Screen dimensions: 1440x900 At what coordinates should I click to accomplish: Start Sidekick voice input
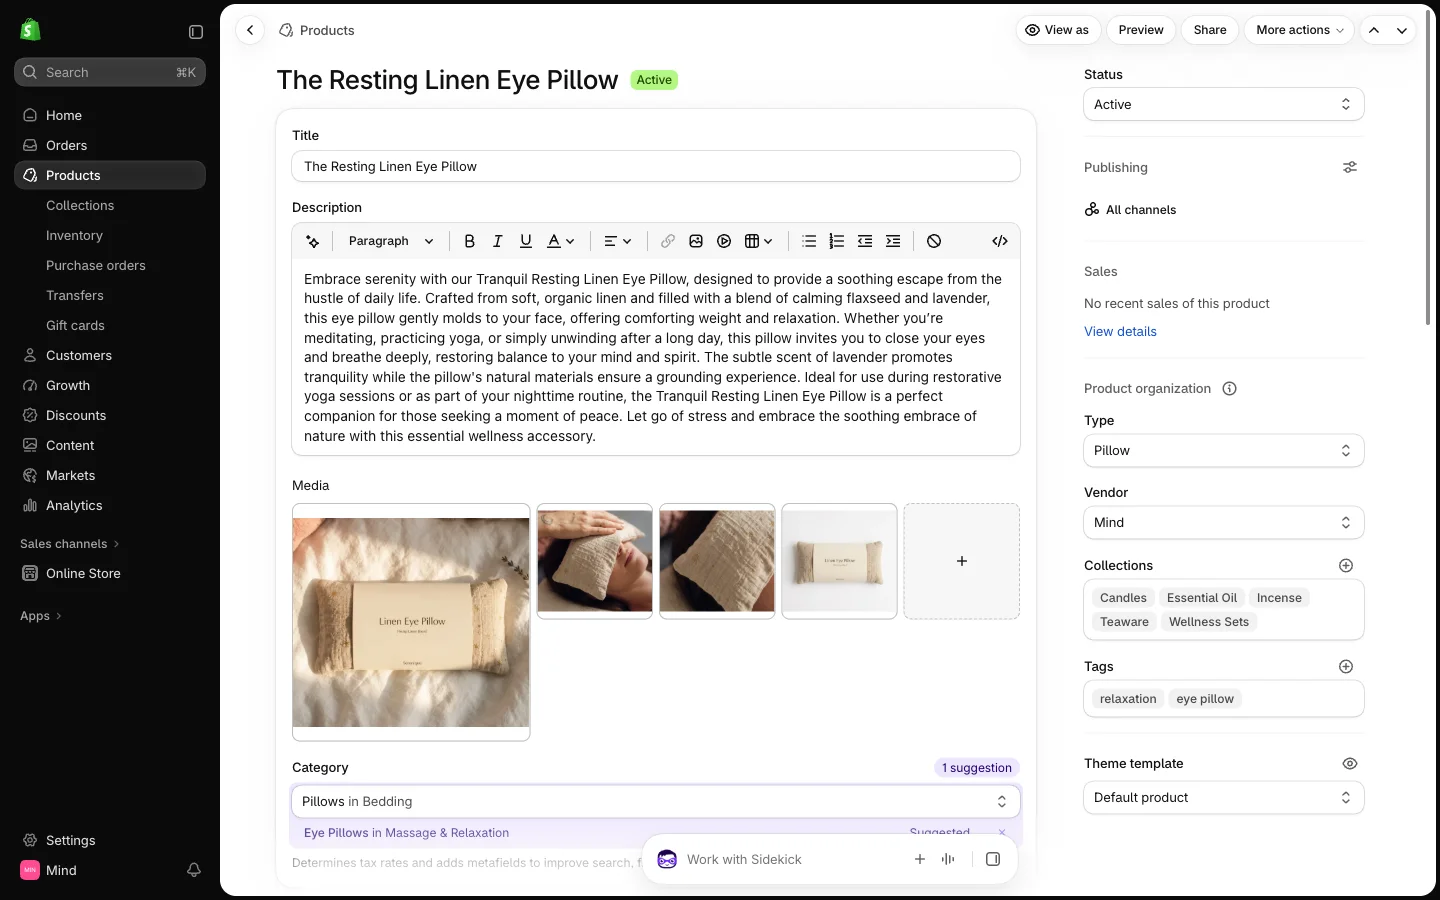pyautogui.click(x=948, y=859)
